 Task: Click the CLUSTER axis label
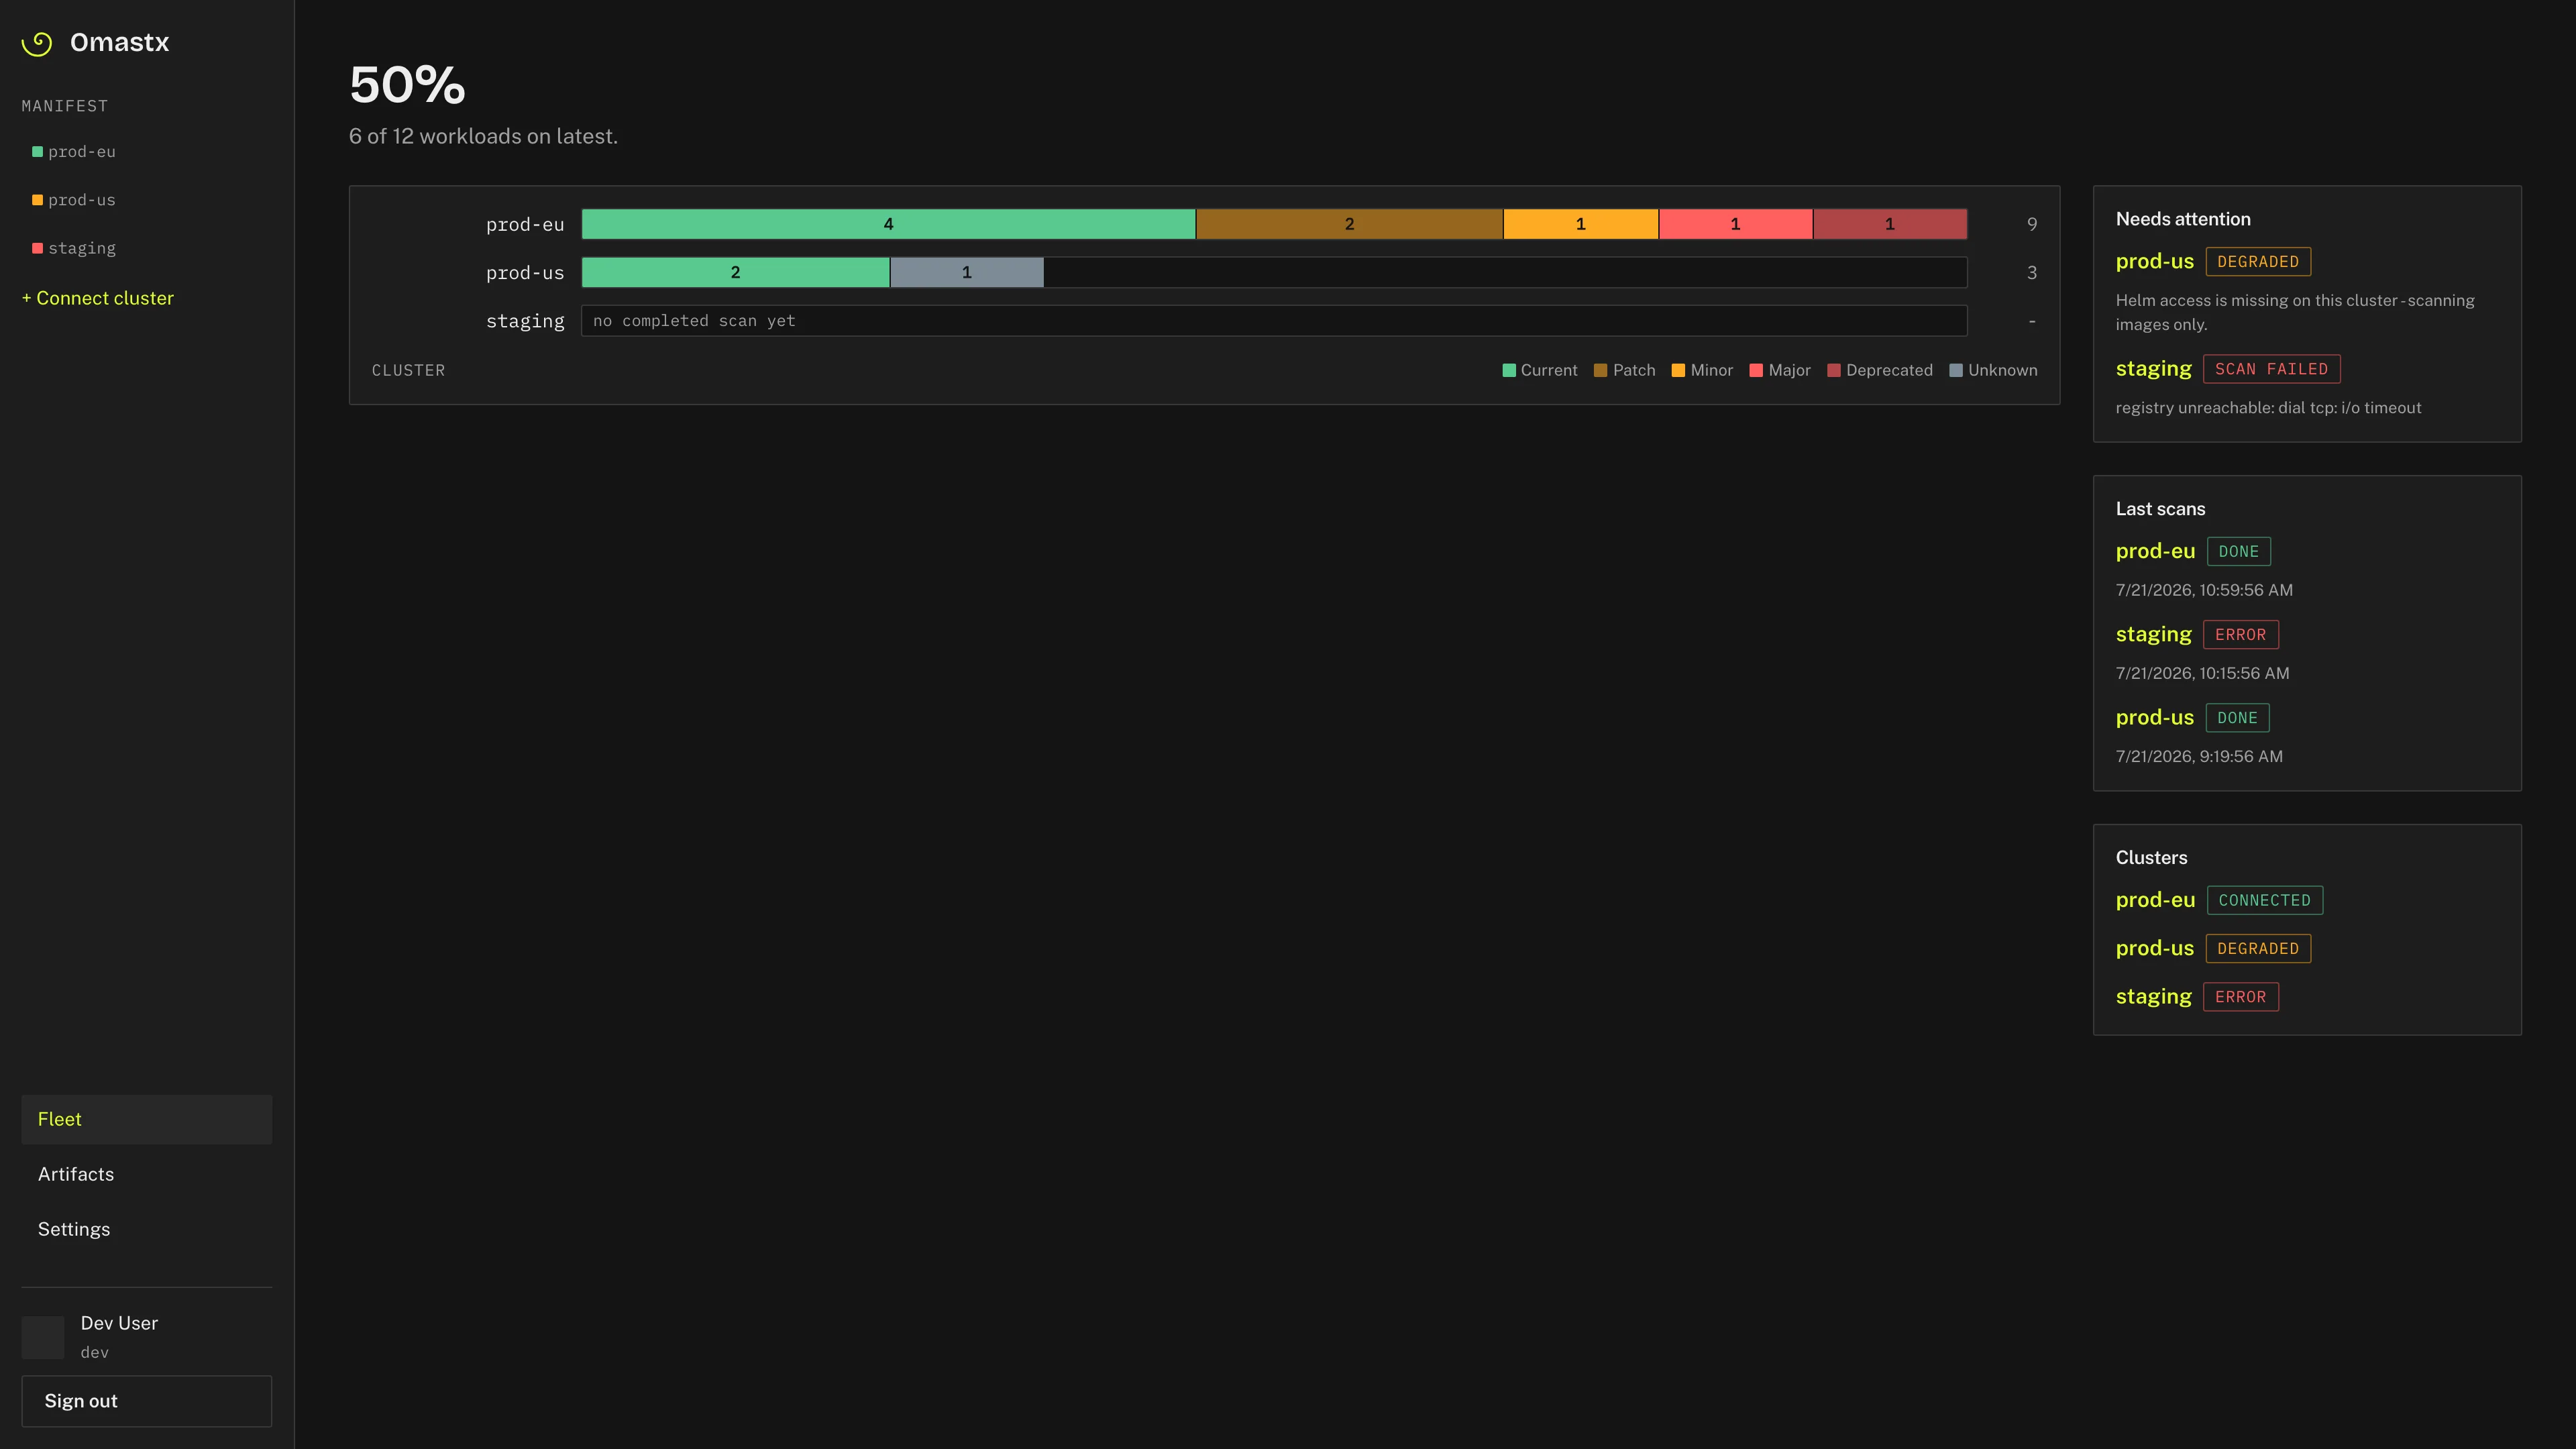click(408, 370)
